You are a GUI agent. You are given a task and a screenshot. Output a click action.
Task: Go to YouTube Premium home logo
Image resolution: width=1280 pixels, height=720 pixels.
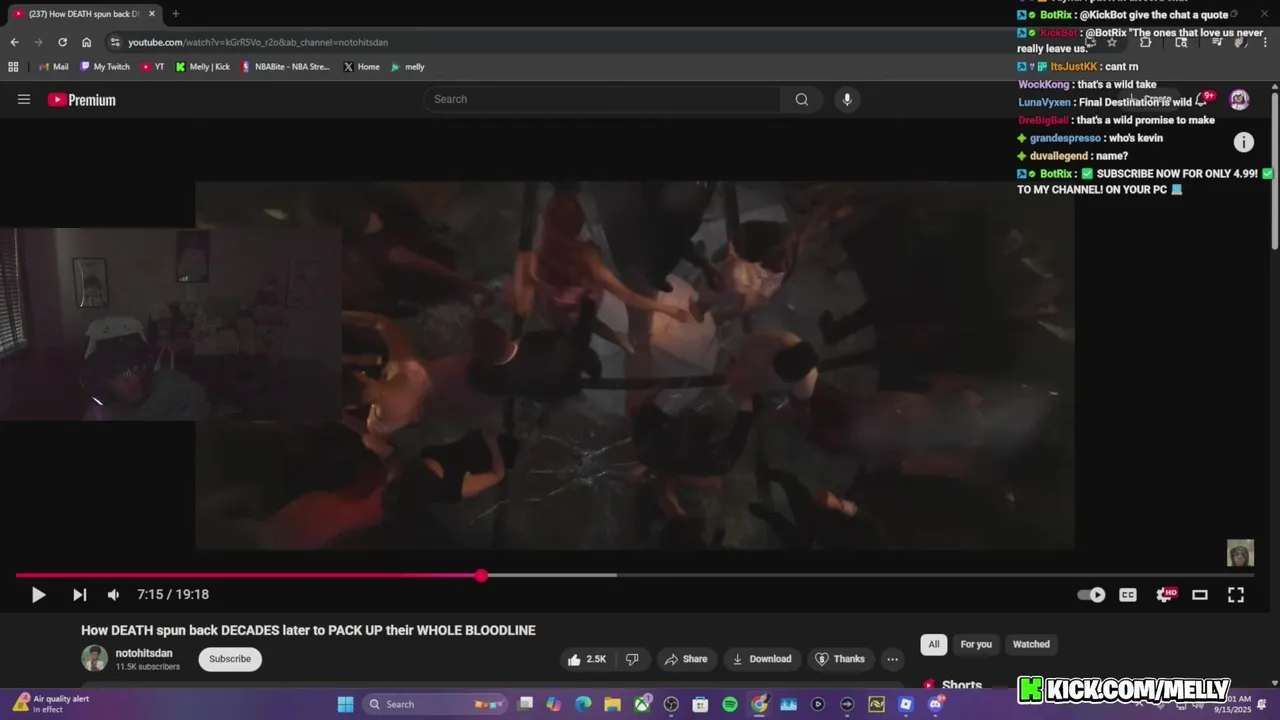pyautogui.click(x=82, y=100)
